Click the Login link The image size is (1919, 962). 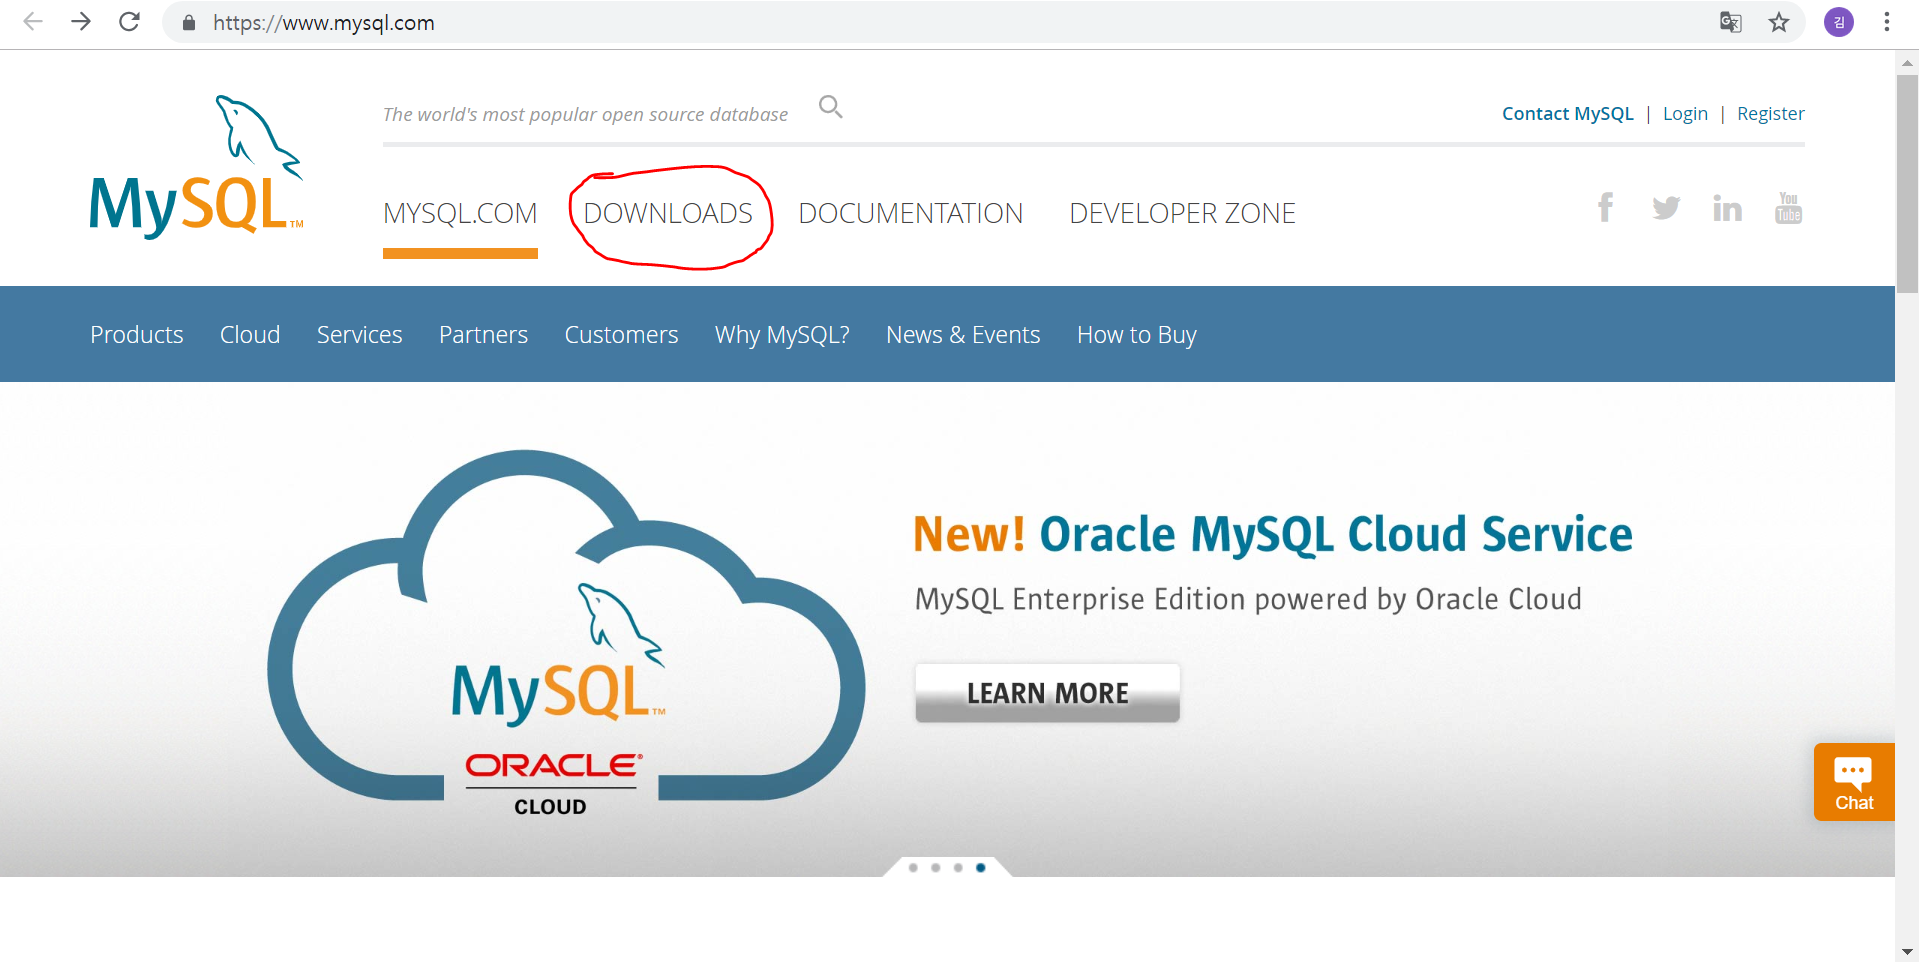(x=1685, y=114)
